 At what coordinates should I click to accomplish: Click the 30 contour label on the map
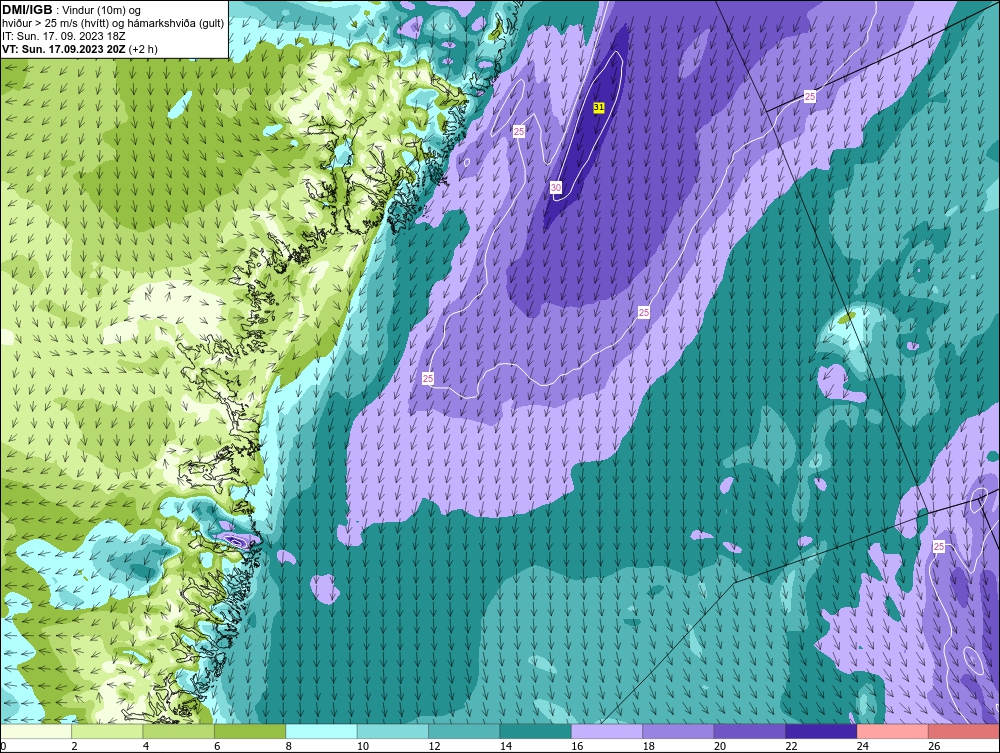tap(556, 187)
